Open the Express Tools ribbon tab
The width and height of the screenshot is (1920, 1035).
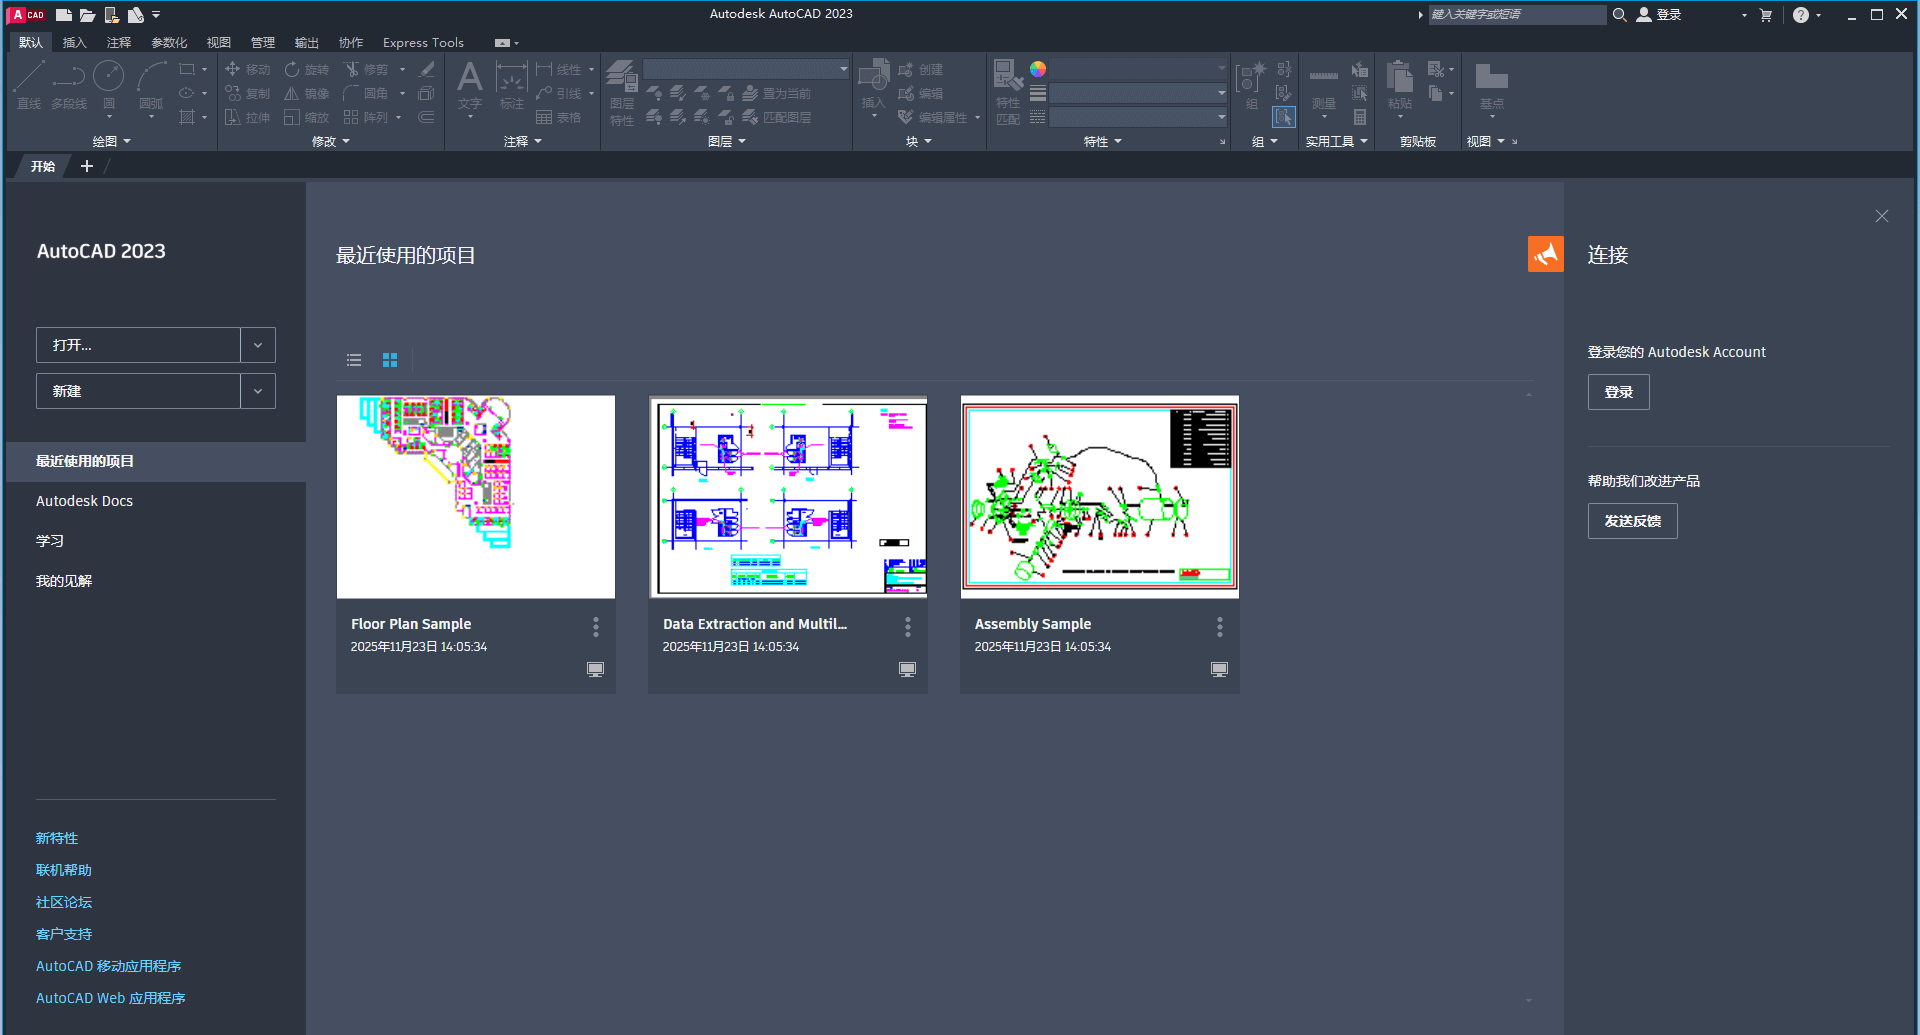tap(423, 42)
